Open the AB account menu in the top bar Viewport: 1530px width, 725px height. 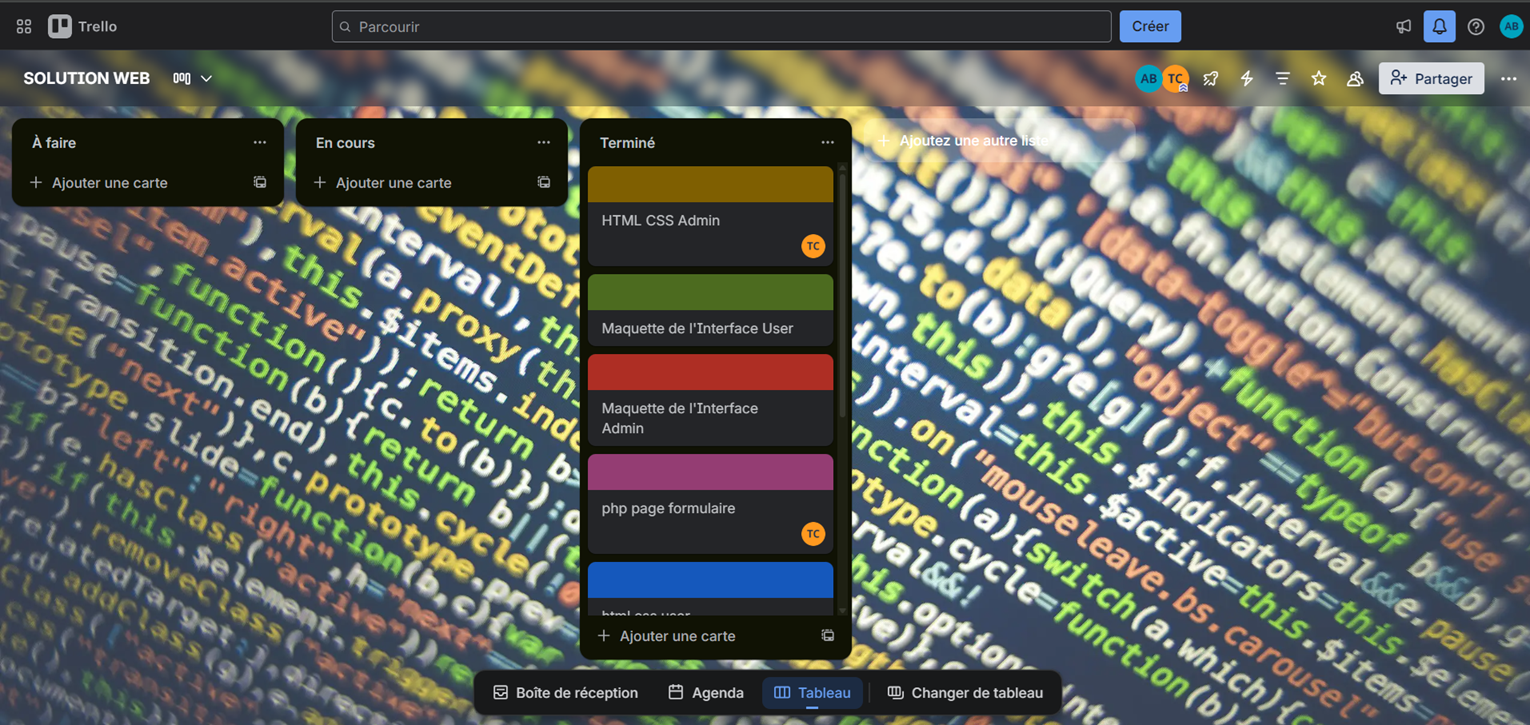point(1511,27)
